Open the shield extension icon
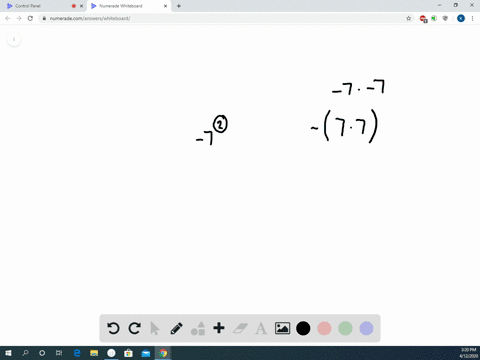The image size is (480, 360). [445, 18]
